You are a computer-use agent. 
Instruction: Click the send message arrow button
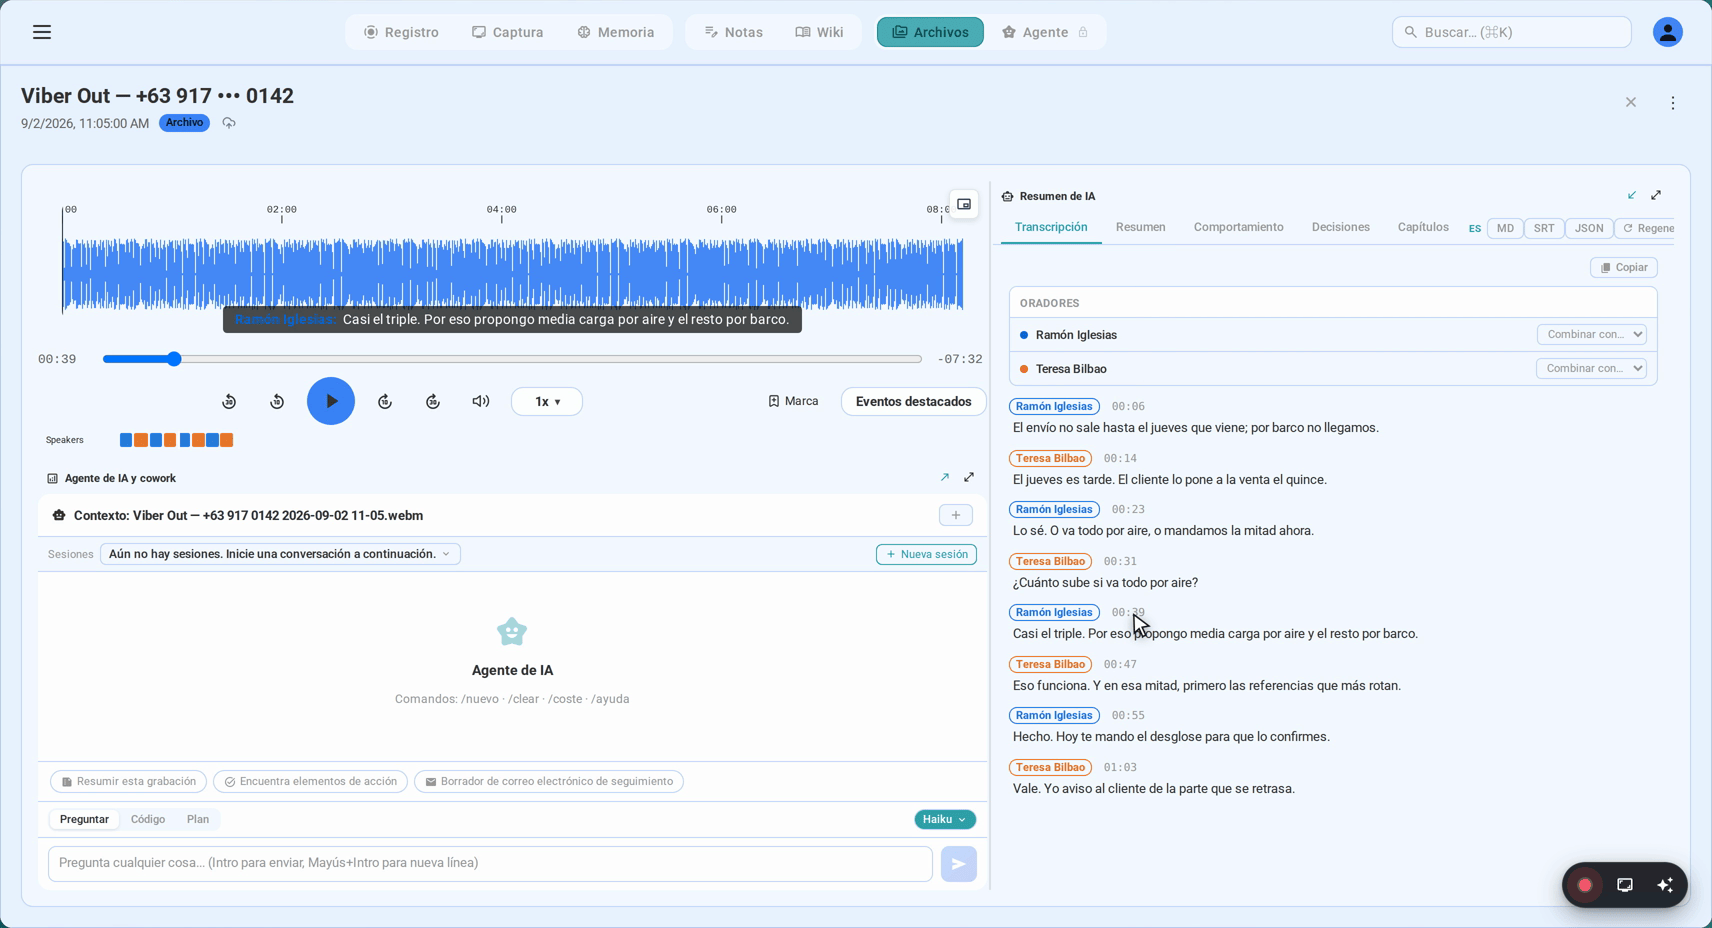(959, 864)
